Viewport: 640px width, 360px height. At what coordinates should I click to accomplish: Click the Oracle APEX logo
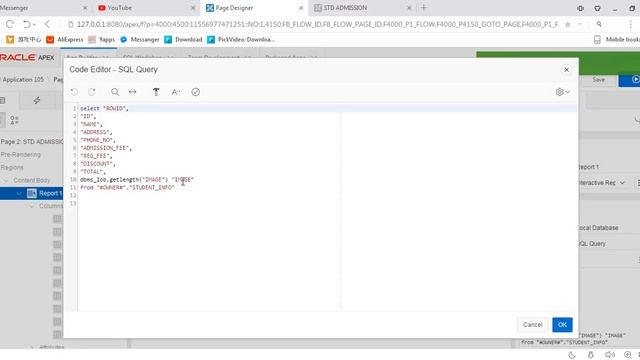tap(27, 58)
